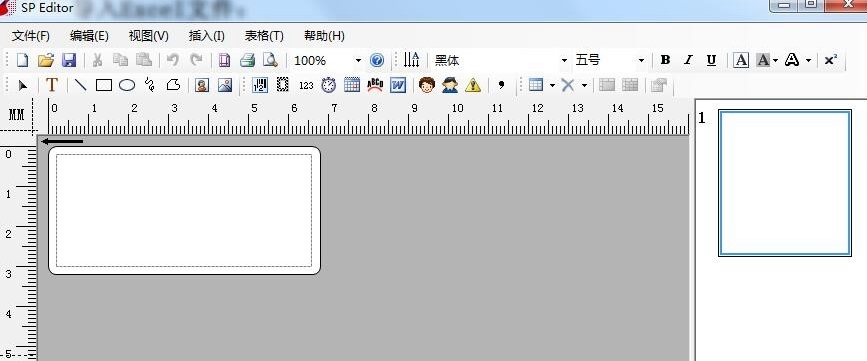867x361 pixels.
Task: Open help via the blue question mark icon
Action: (x=377, y=60)
